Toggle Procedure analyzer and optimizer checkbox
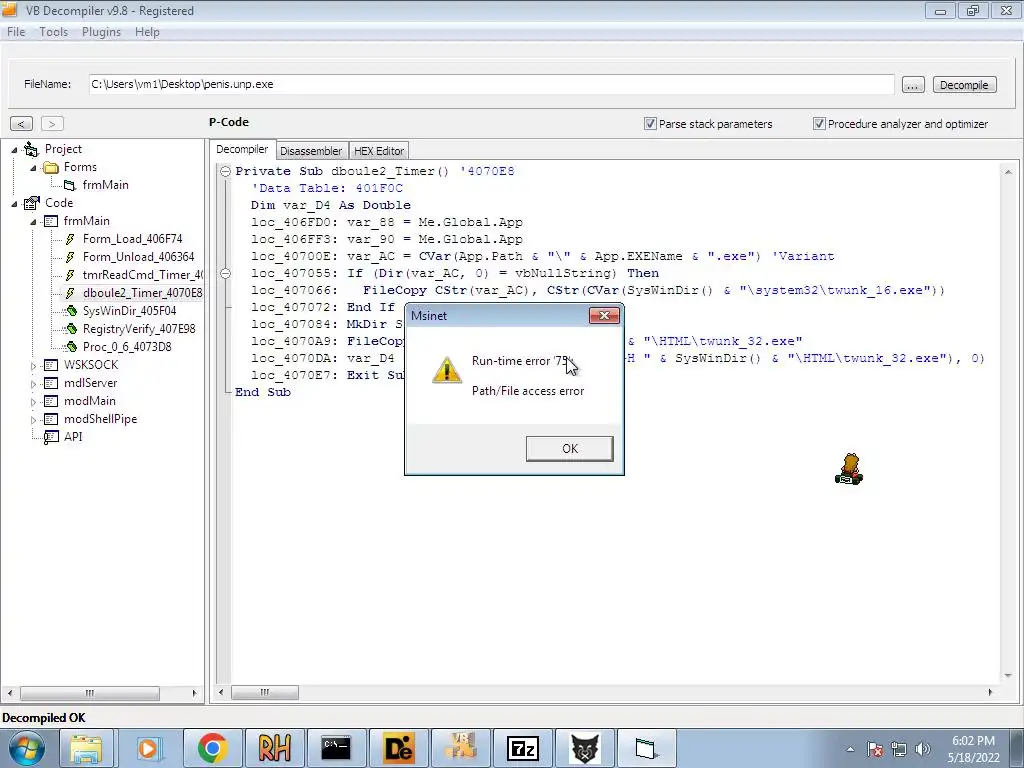The height and width of the screenshot is (768, 1024). tap(819, 123)
